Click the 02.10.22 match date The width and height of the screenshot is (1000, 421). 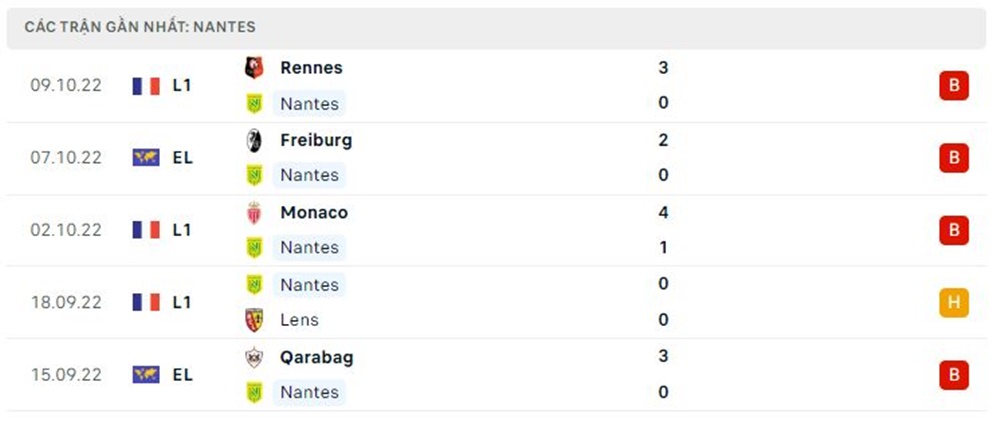66,230
